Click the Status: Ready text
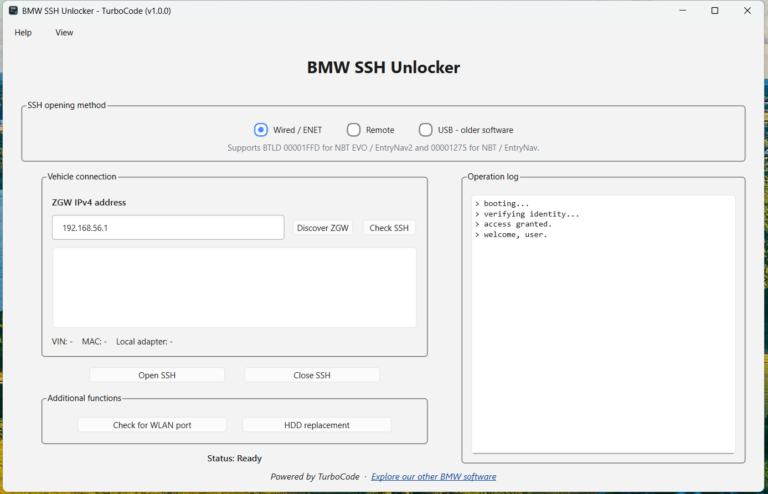Screen dimensions: 768x494 coord(234,458)
